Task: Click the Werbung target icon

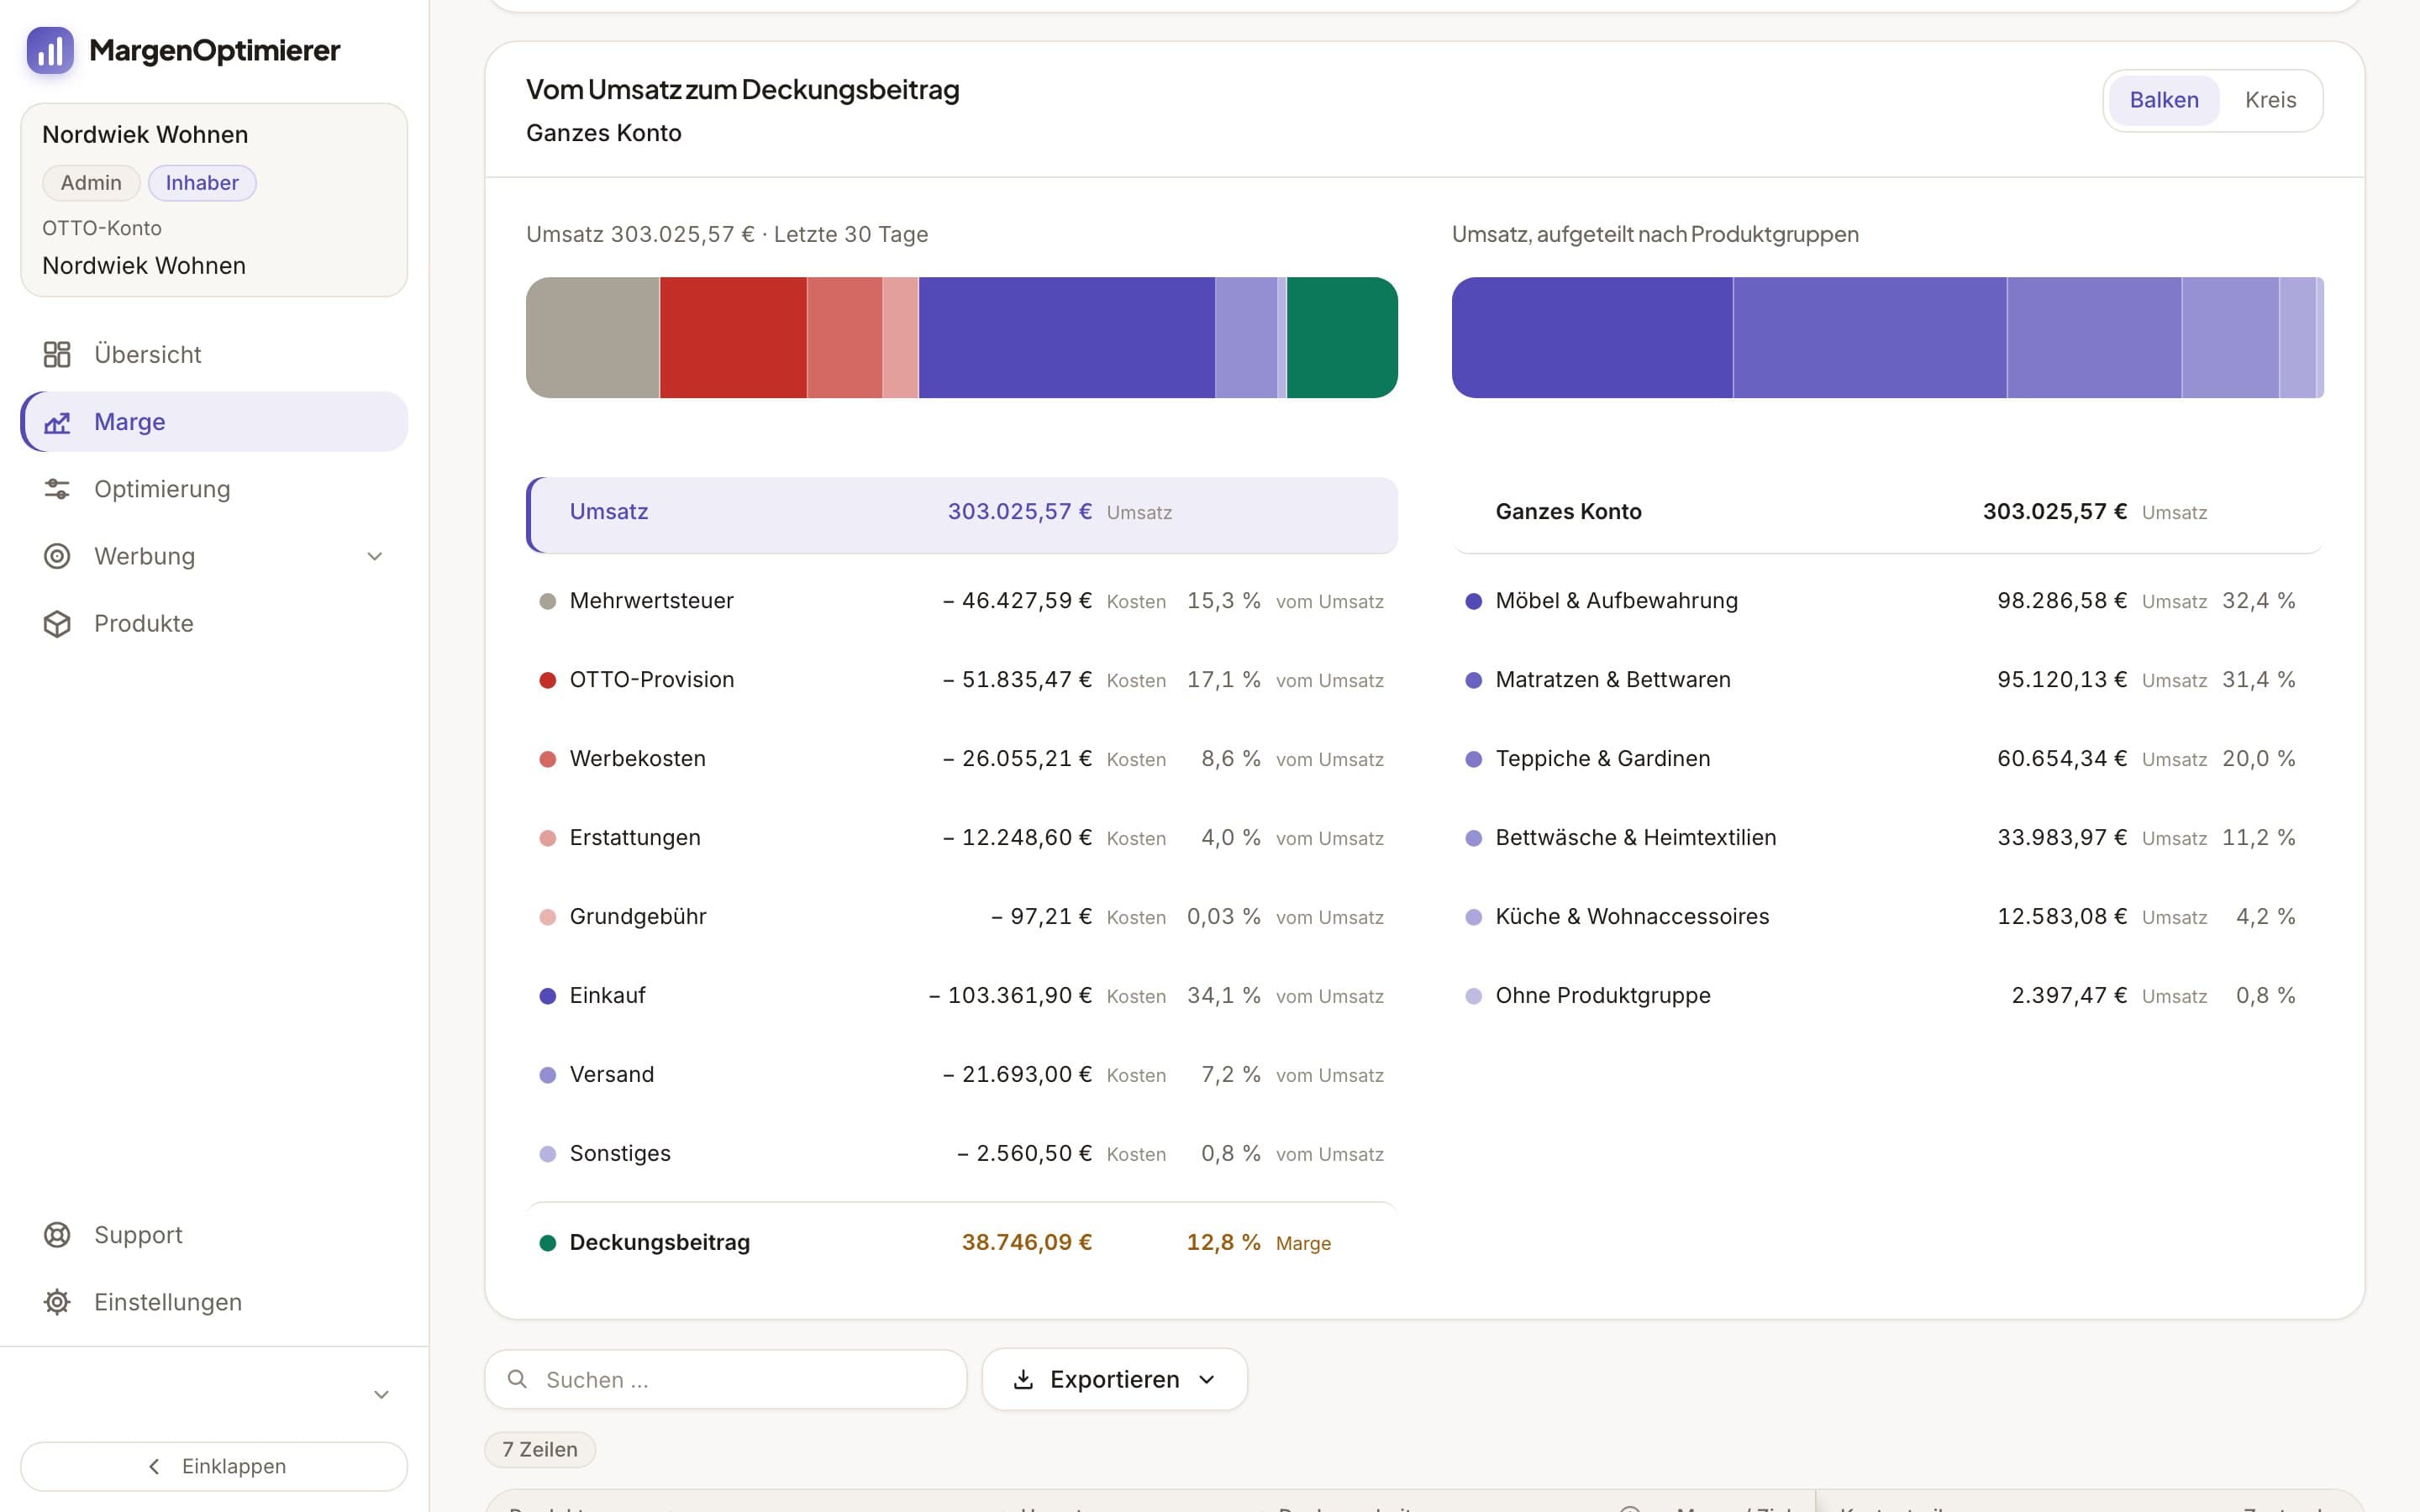Action: point(57,556)
